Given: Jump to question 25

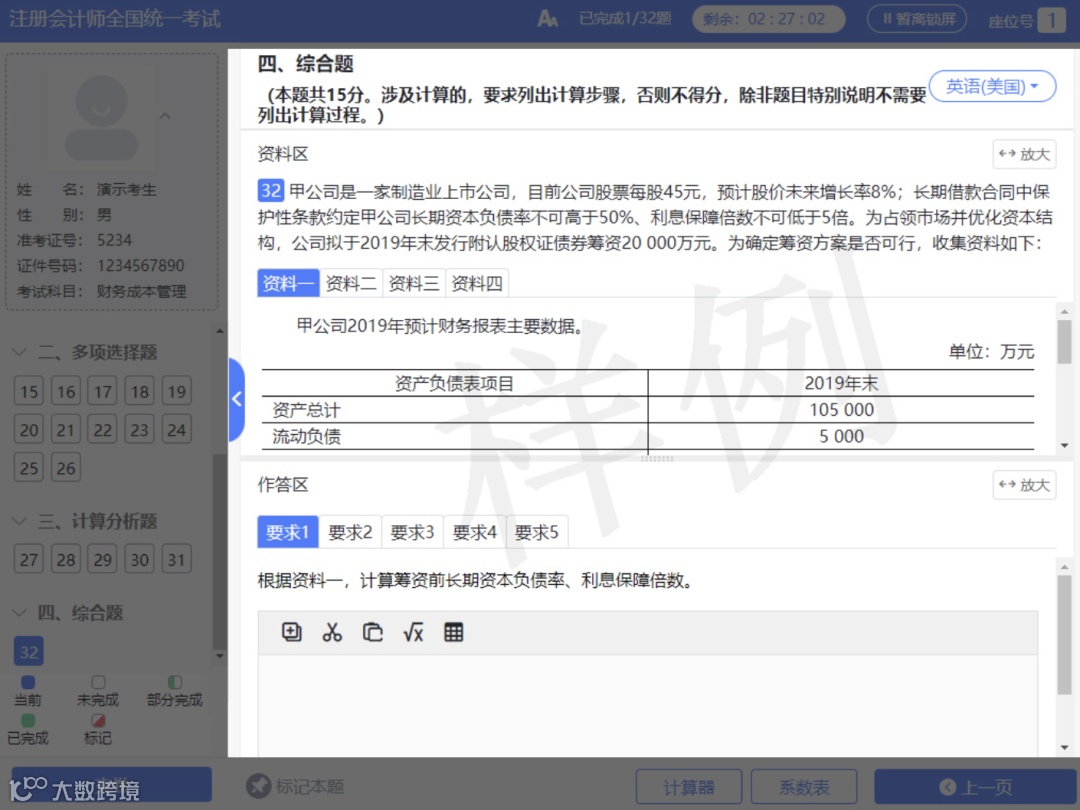Looking at the screenshot, I should point(29,468).
